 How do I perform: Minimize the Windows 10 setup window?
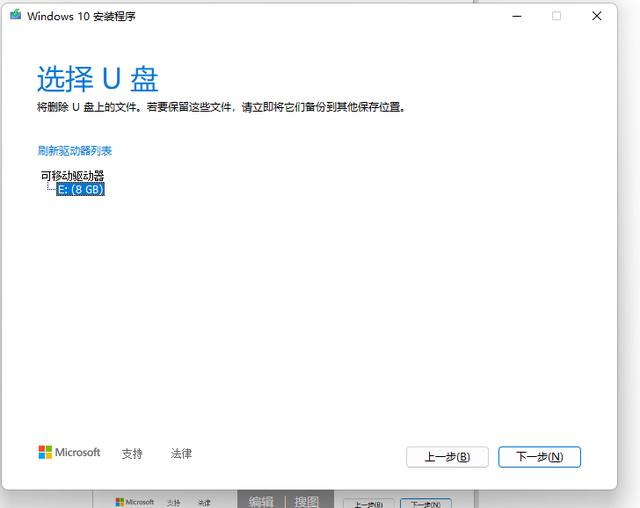517,16
